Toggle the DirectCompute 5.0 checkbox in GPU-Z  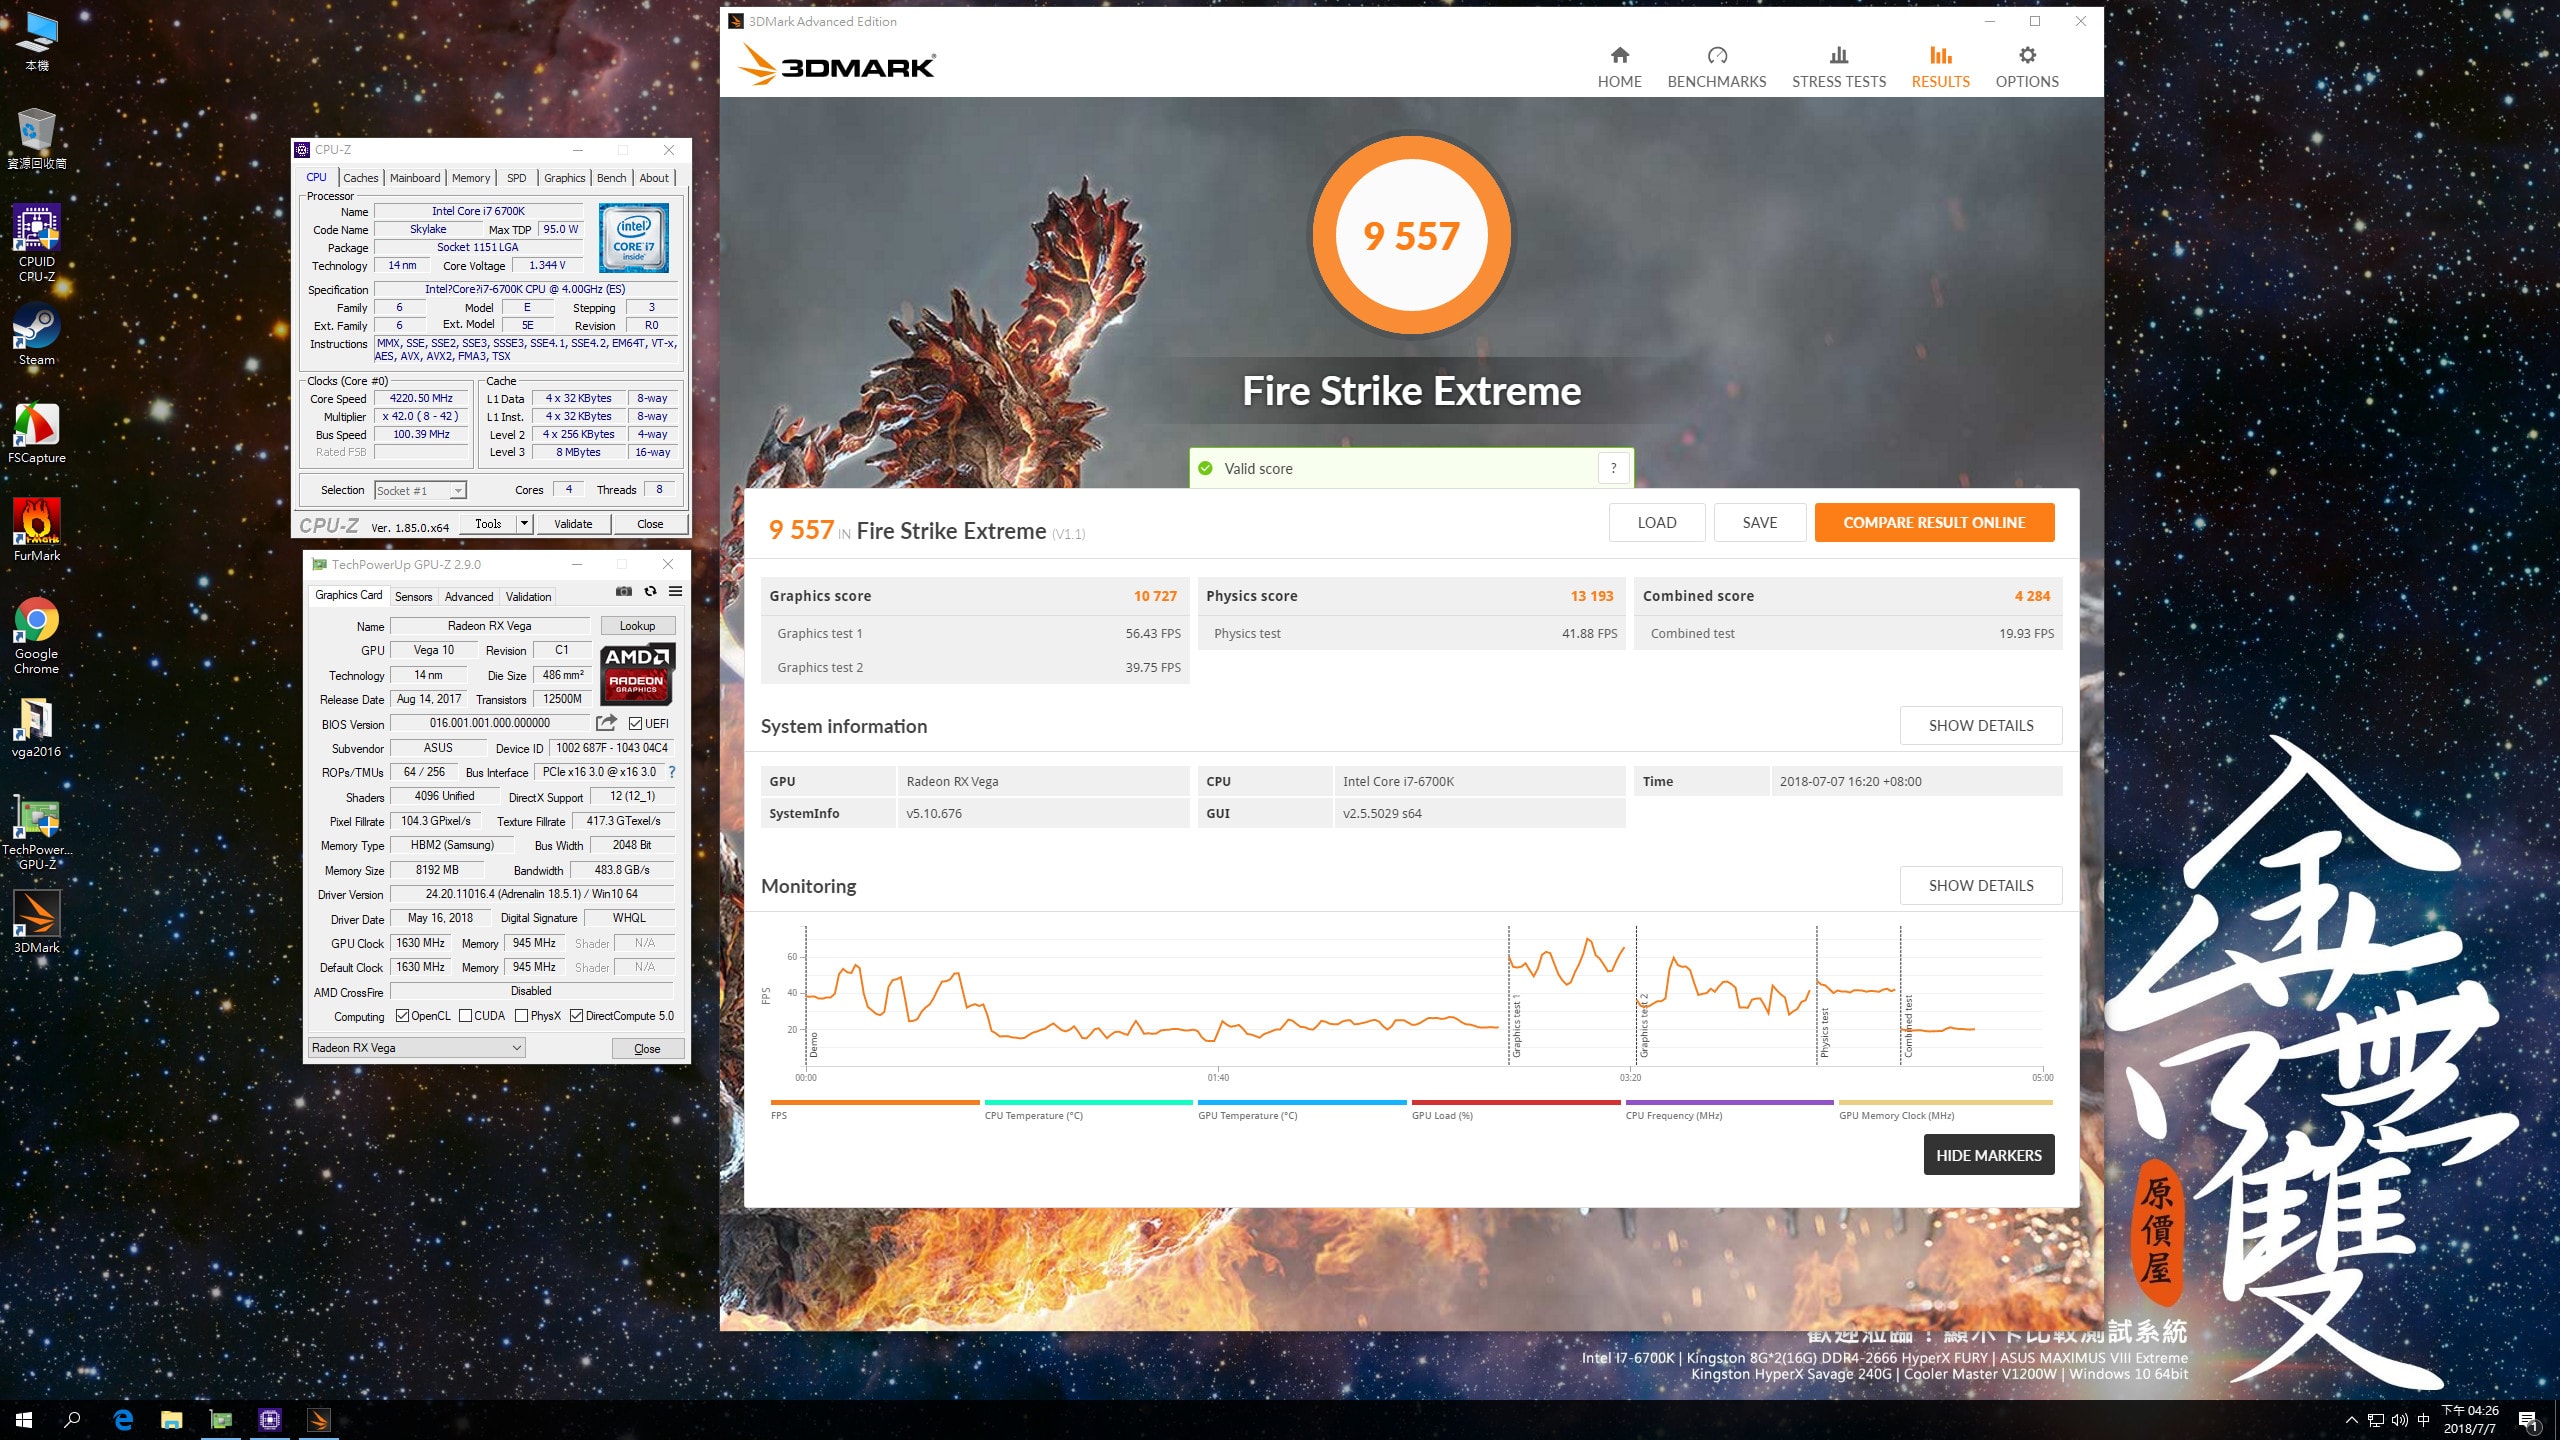pyautogui.click(x=576, y=1016)
